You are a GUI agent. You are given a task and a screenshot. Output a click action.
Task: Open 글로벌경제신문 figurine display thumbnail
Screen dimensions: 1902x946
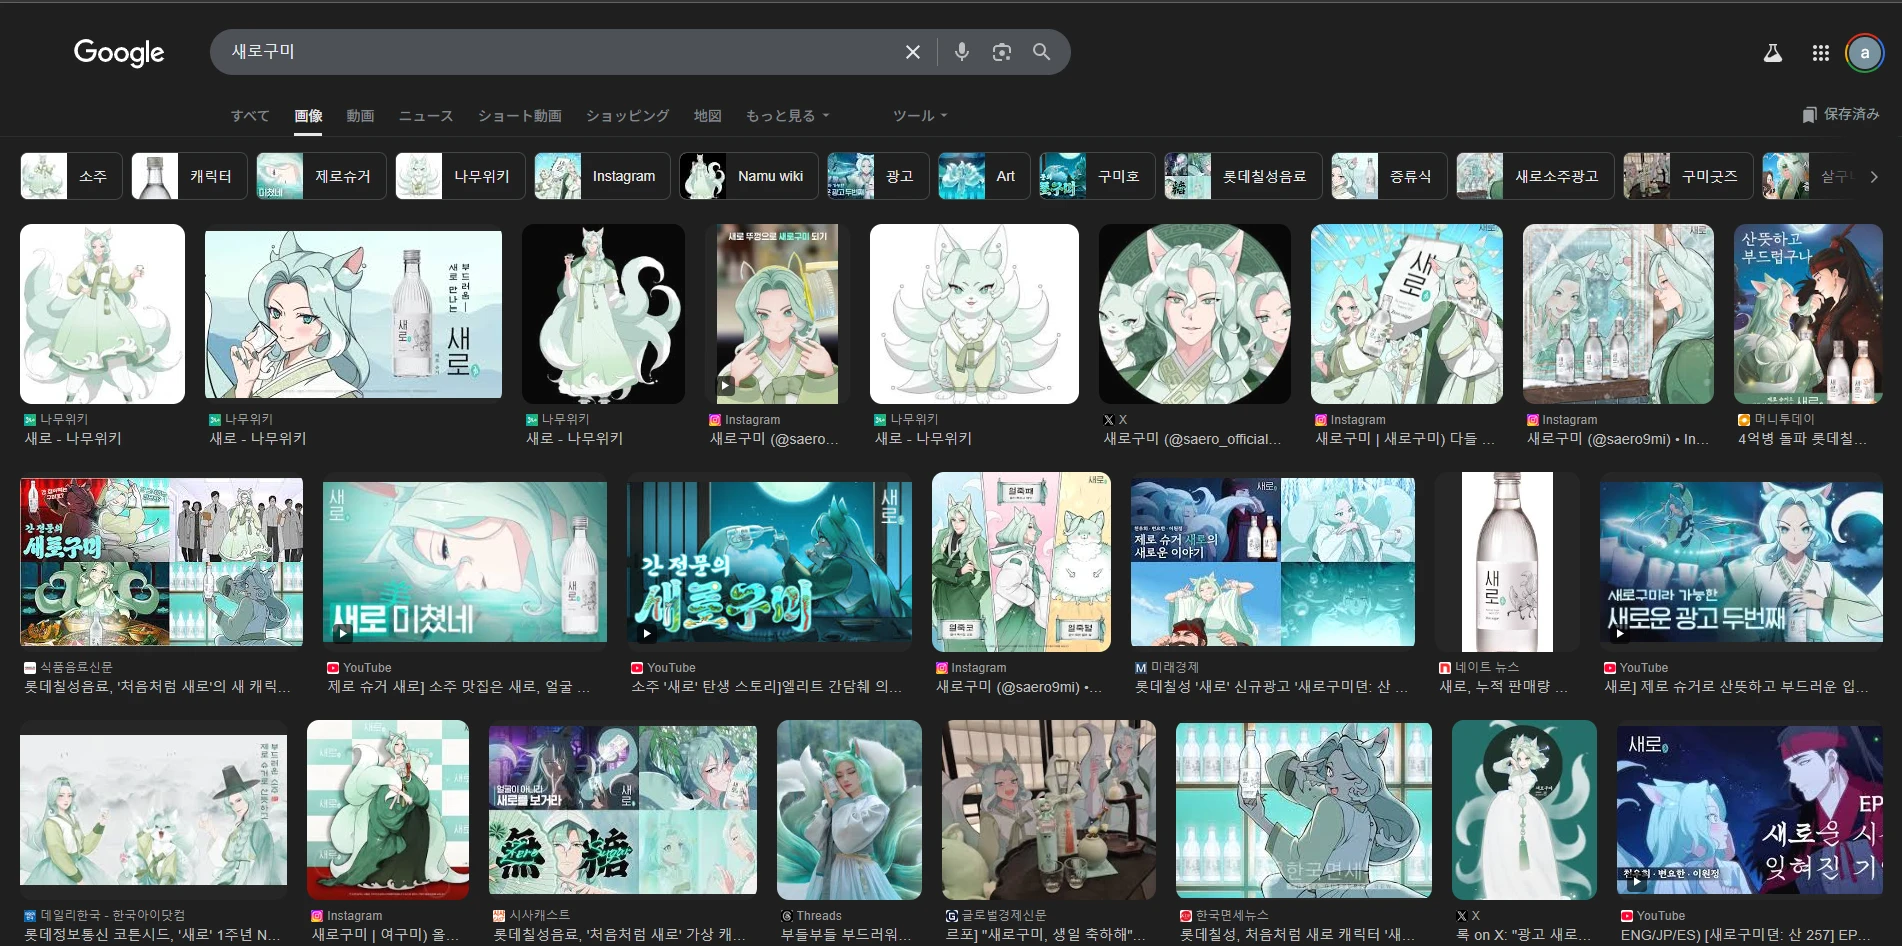(x=1049, y=810)
